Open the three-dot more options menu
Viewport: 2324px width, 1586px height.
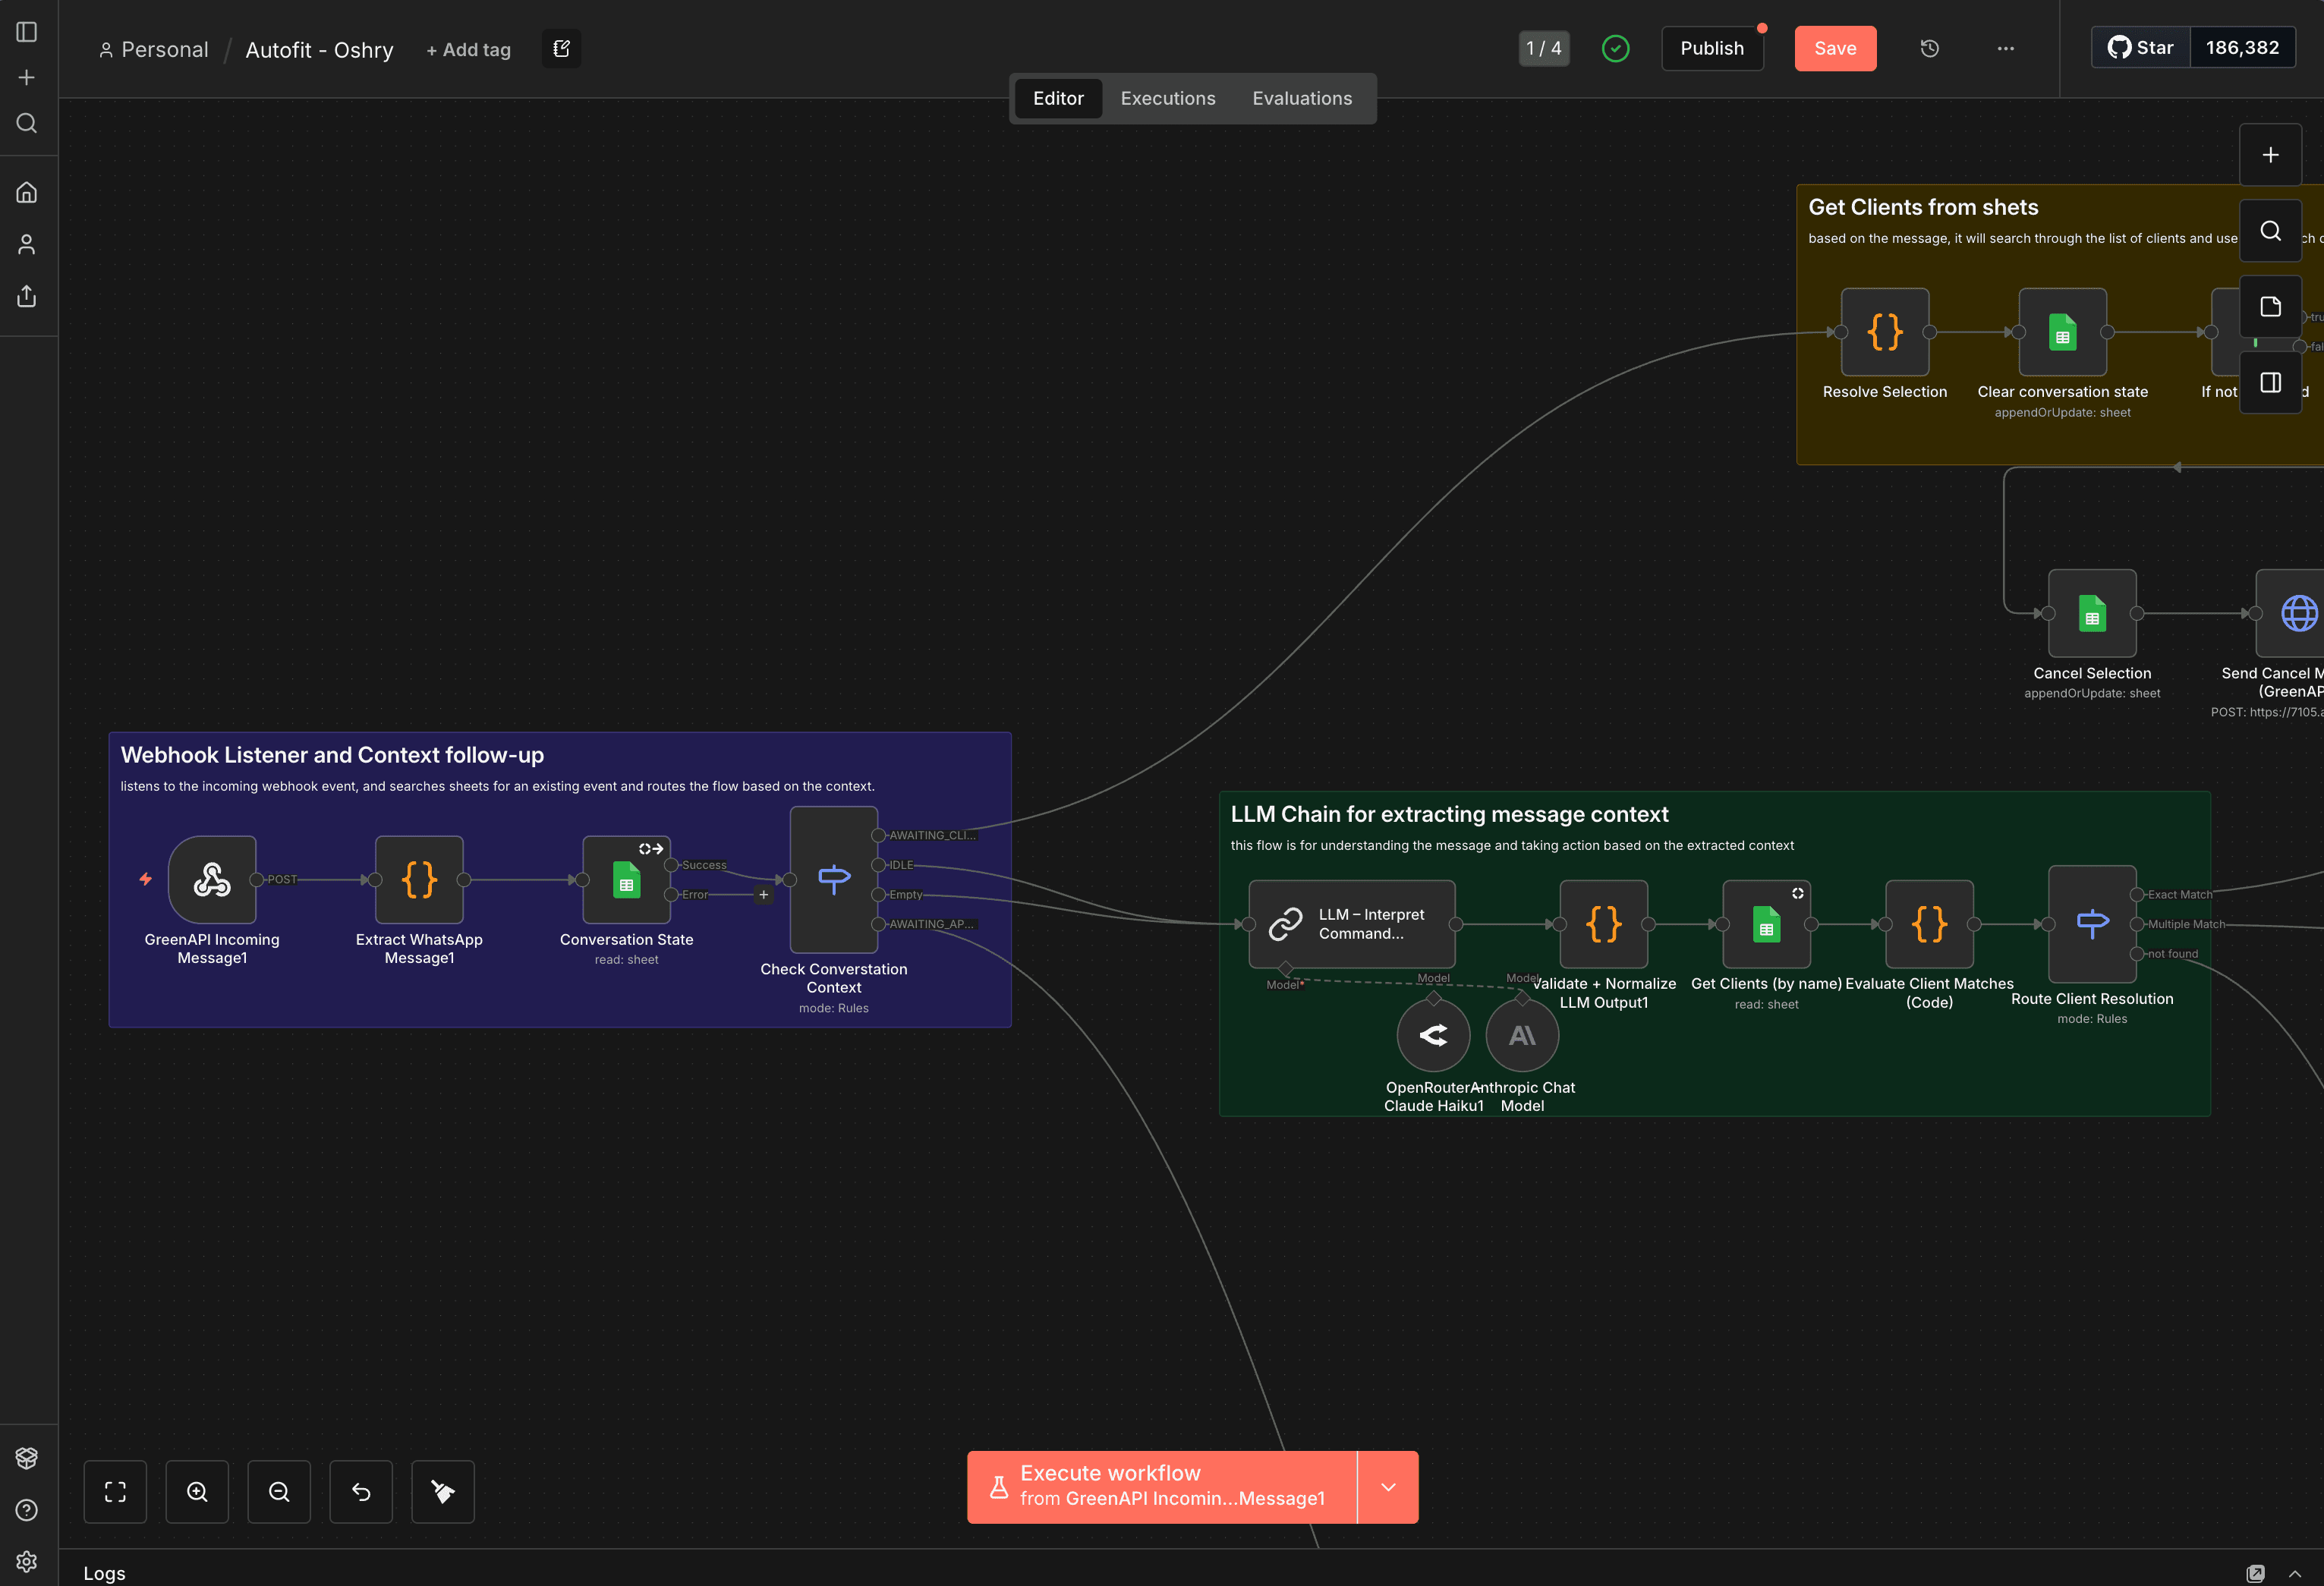pyautogui.click(x=2005, y=48)
